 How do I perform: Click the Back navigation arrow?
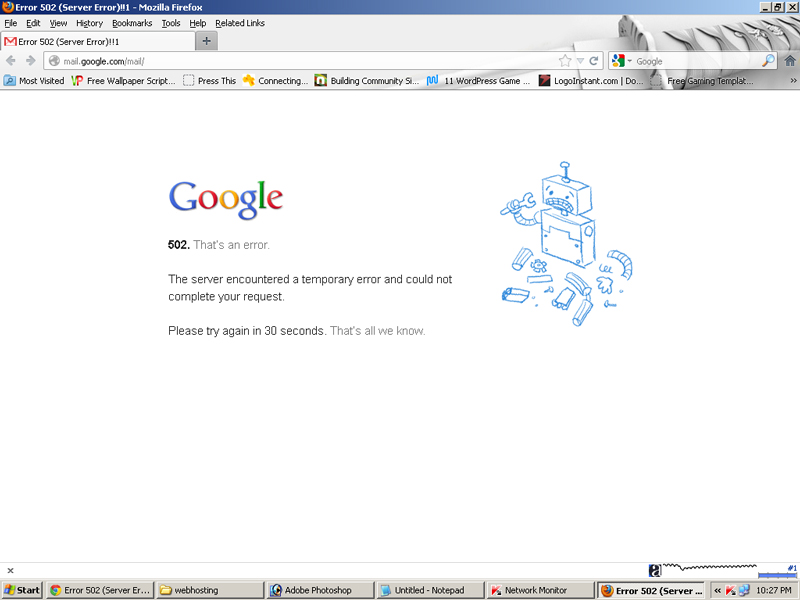tap(11, 61)
